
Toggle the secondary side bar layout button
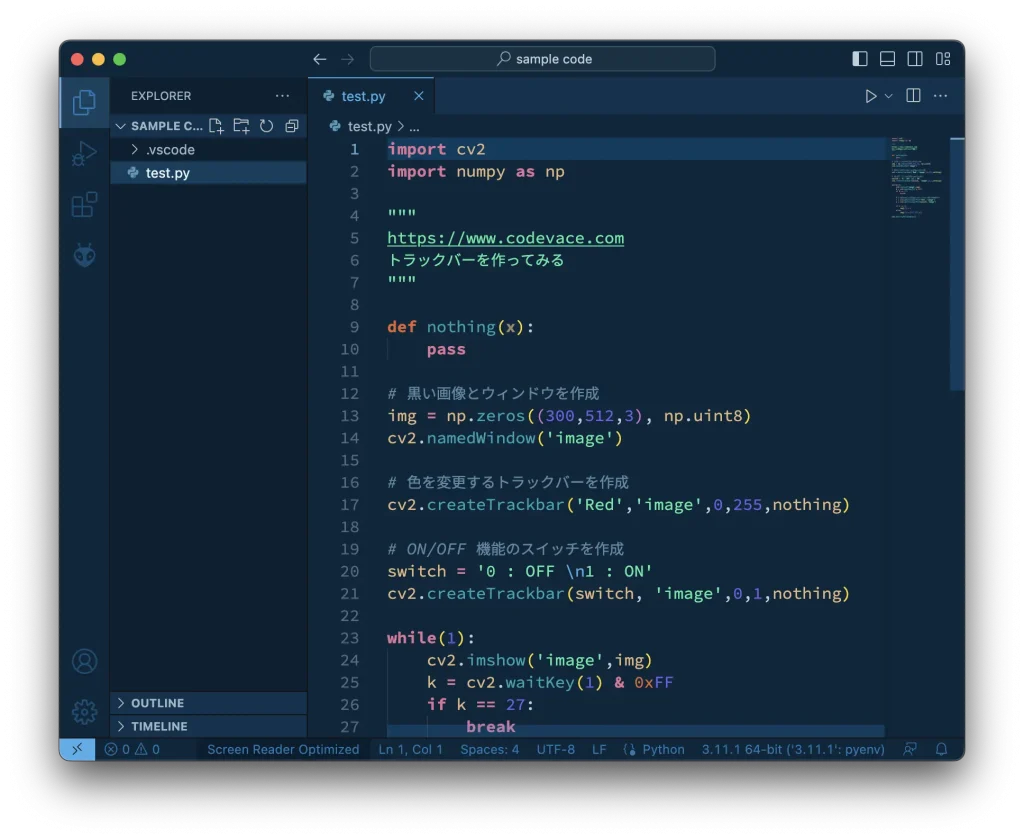[x=915, y=59]
